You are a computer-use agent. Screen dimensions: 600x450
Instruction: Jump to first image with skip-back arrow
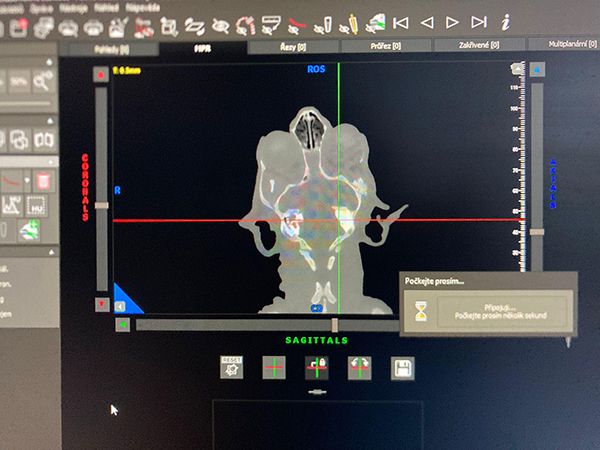402,21
